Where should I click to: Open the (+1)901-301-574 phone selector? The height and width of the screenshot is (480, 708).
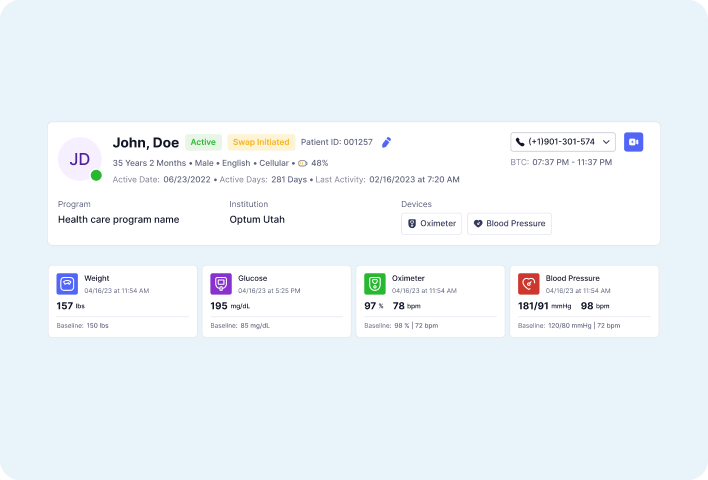pyautogui.click(x=562, y=142)
